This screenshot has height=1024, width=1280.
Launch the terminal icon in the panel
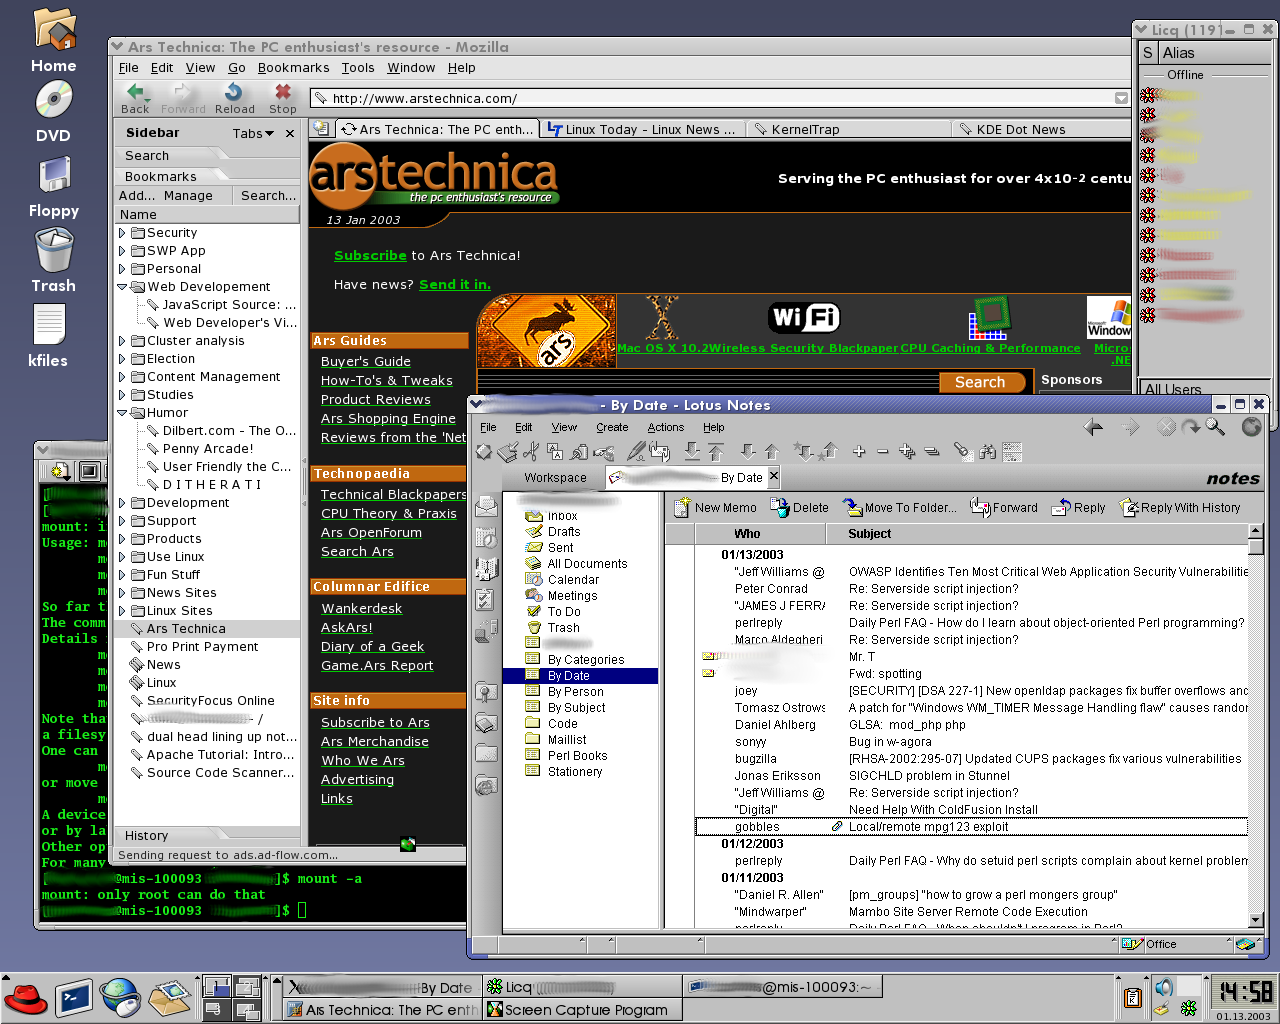73,998
